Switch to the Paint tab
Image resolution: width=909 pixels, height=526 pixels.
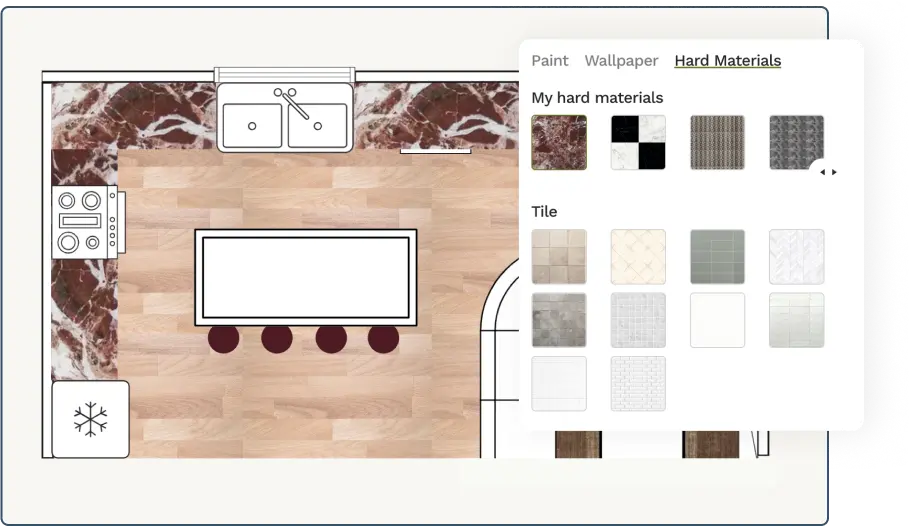[x=550, y=60]
